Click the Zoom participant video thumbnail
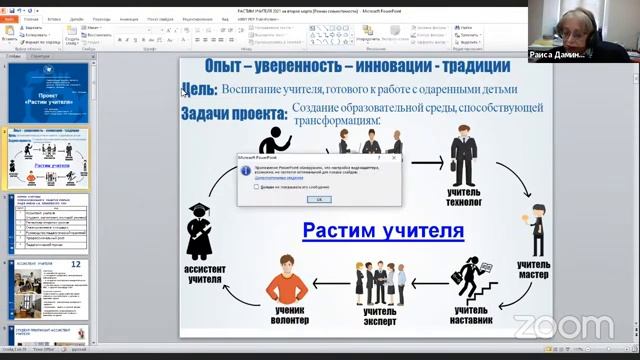Image resolution: width=640 pixels, height=360 pixels. (x=584, y=31)
